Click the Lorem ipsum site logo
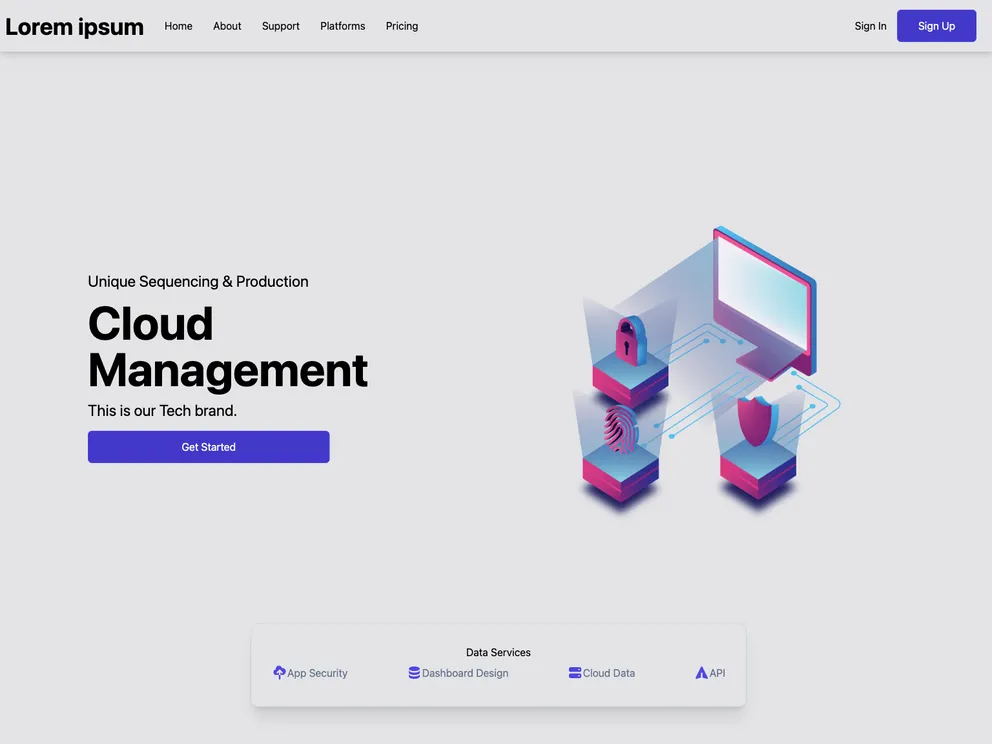Image resolution: width=992 pixels, height=744 pixels. pyautogui.click(x=74, y=26)
